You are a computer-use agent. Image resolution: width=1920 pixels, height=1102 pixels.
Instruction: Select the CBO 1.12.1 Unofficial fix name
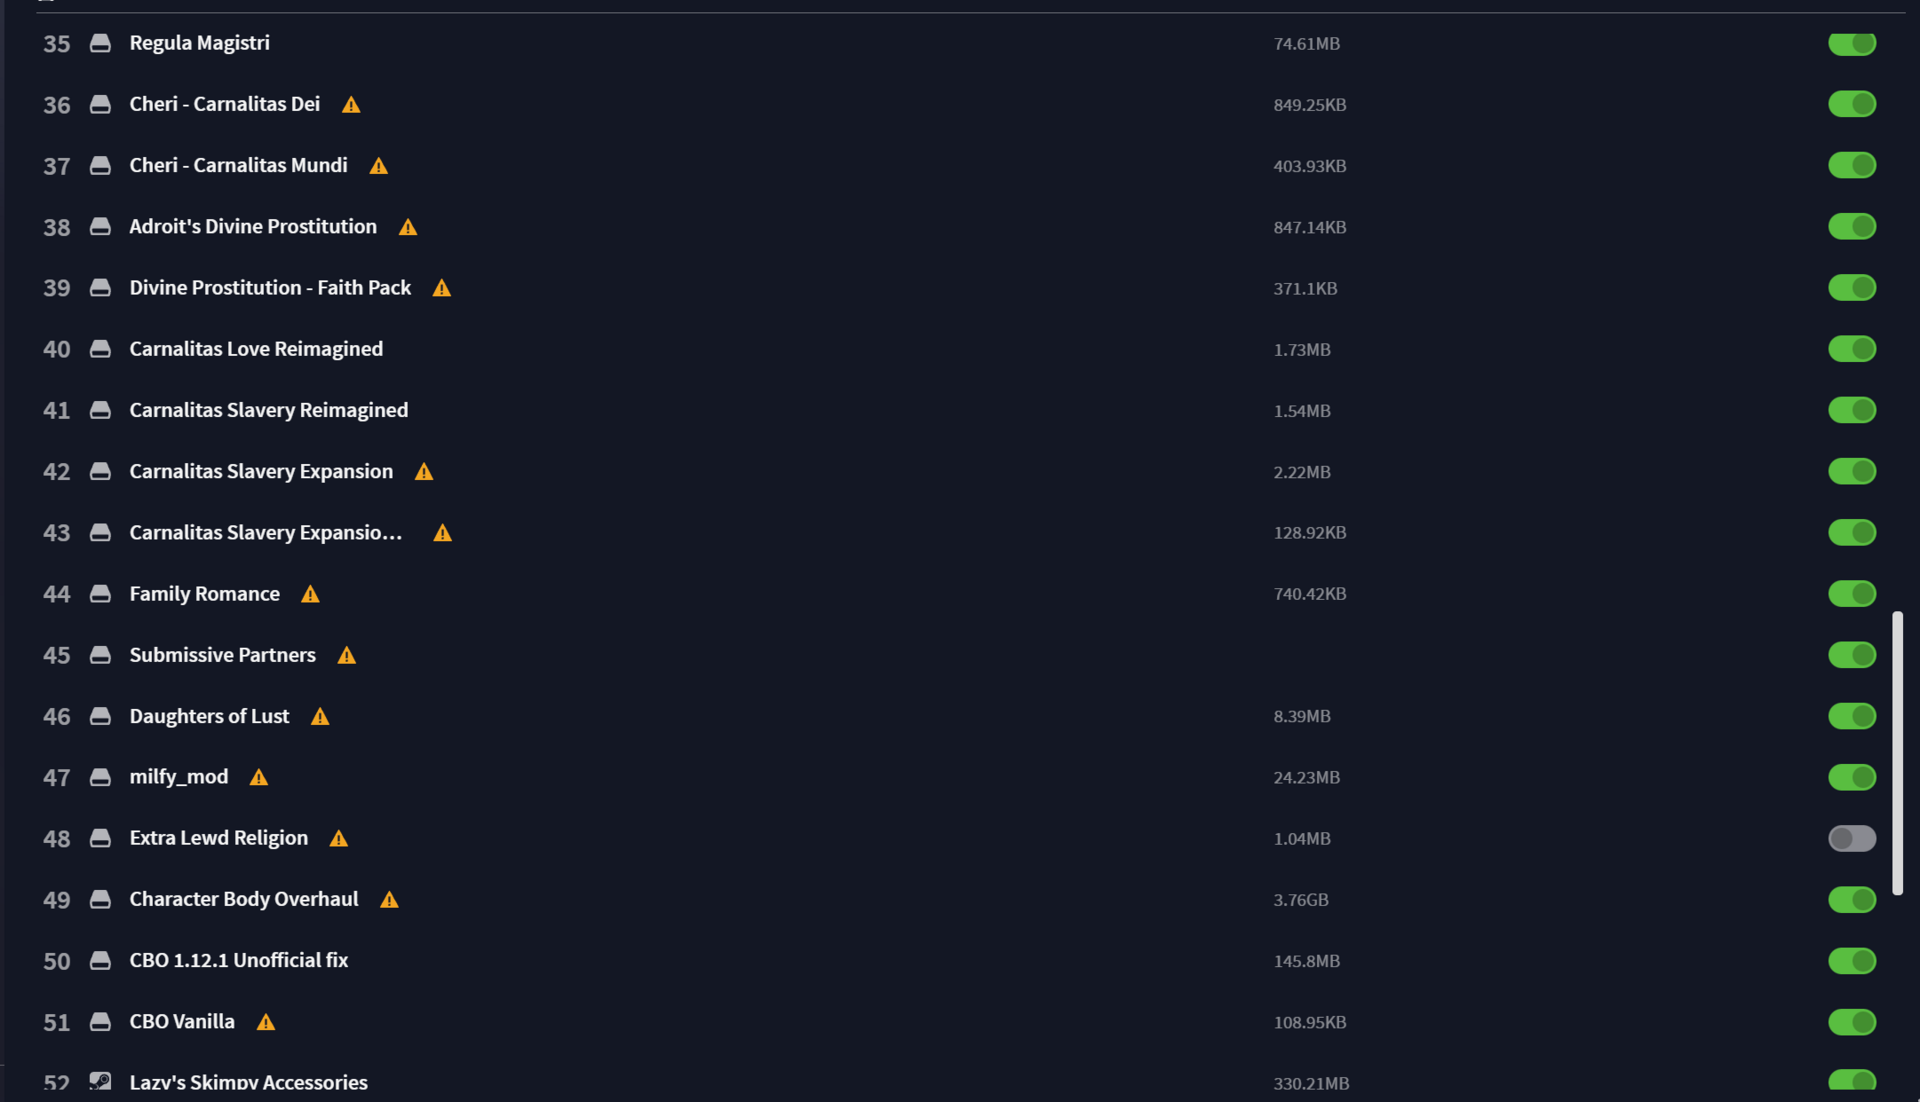(238, 960)
